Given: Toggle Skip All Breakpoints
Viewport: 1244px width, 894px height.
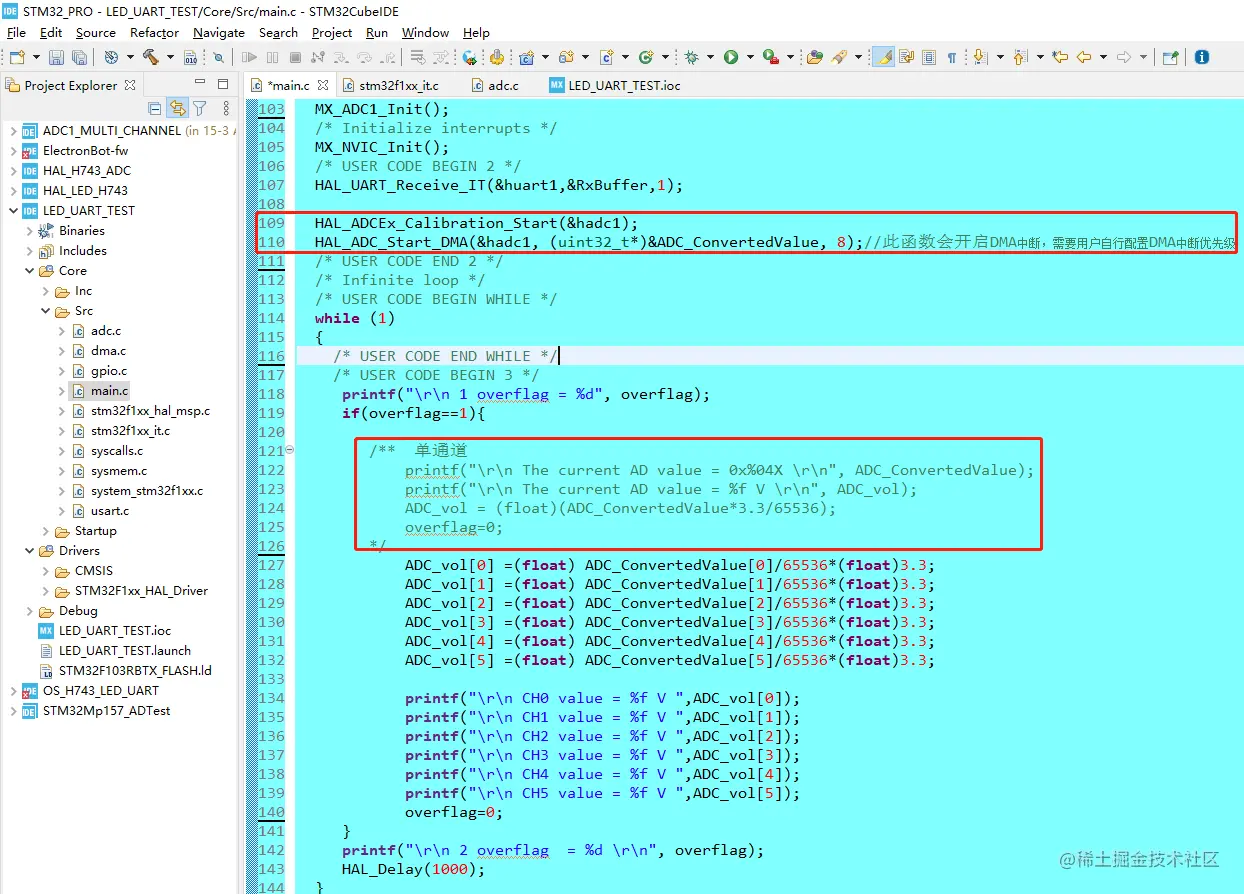Looking at the screenshot, I should click(218, 57).
